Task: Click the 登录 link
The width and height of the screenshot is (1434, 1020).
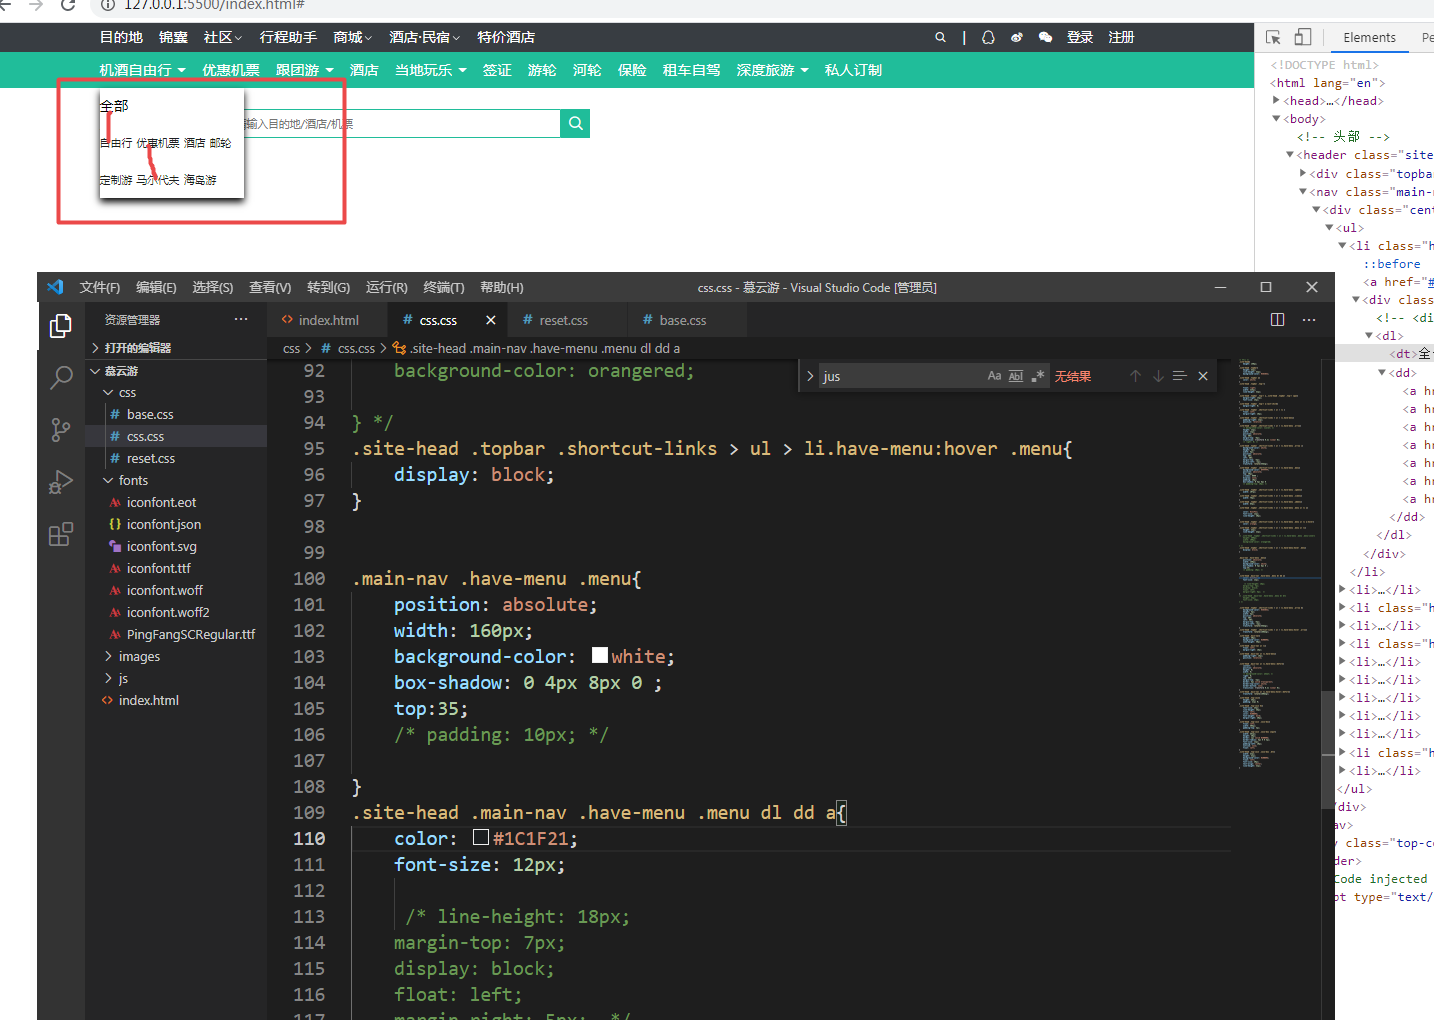Action: tap(1080, 37)
